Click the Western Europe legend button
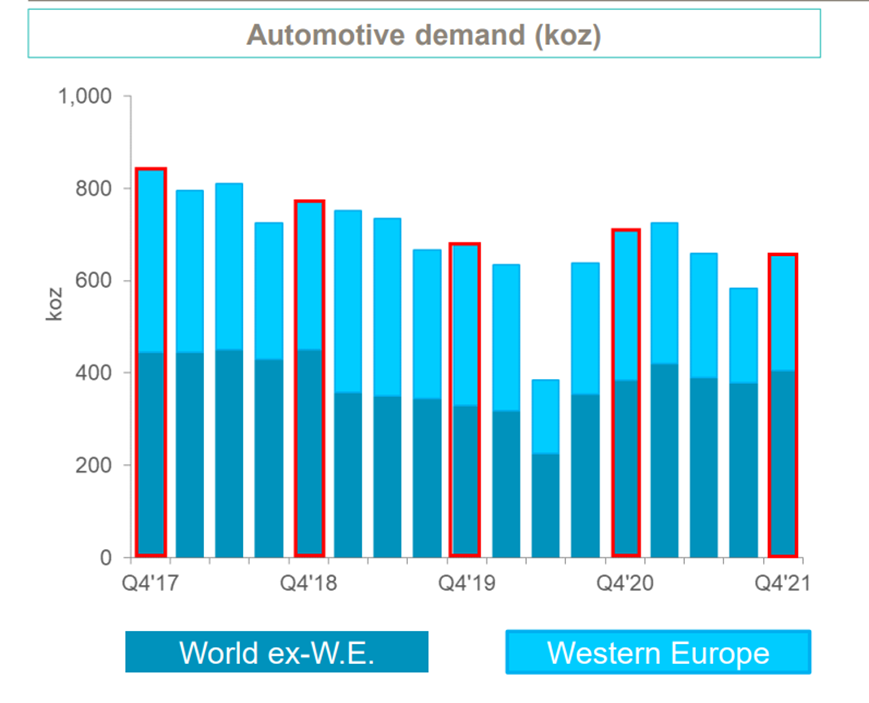The height and width of the screenshot is (703, 869). [658, 652]
